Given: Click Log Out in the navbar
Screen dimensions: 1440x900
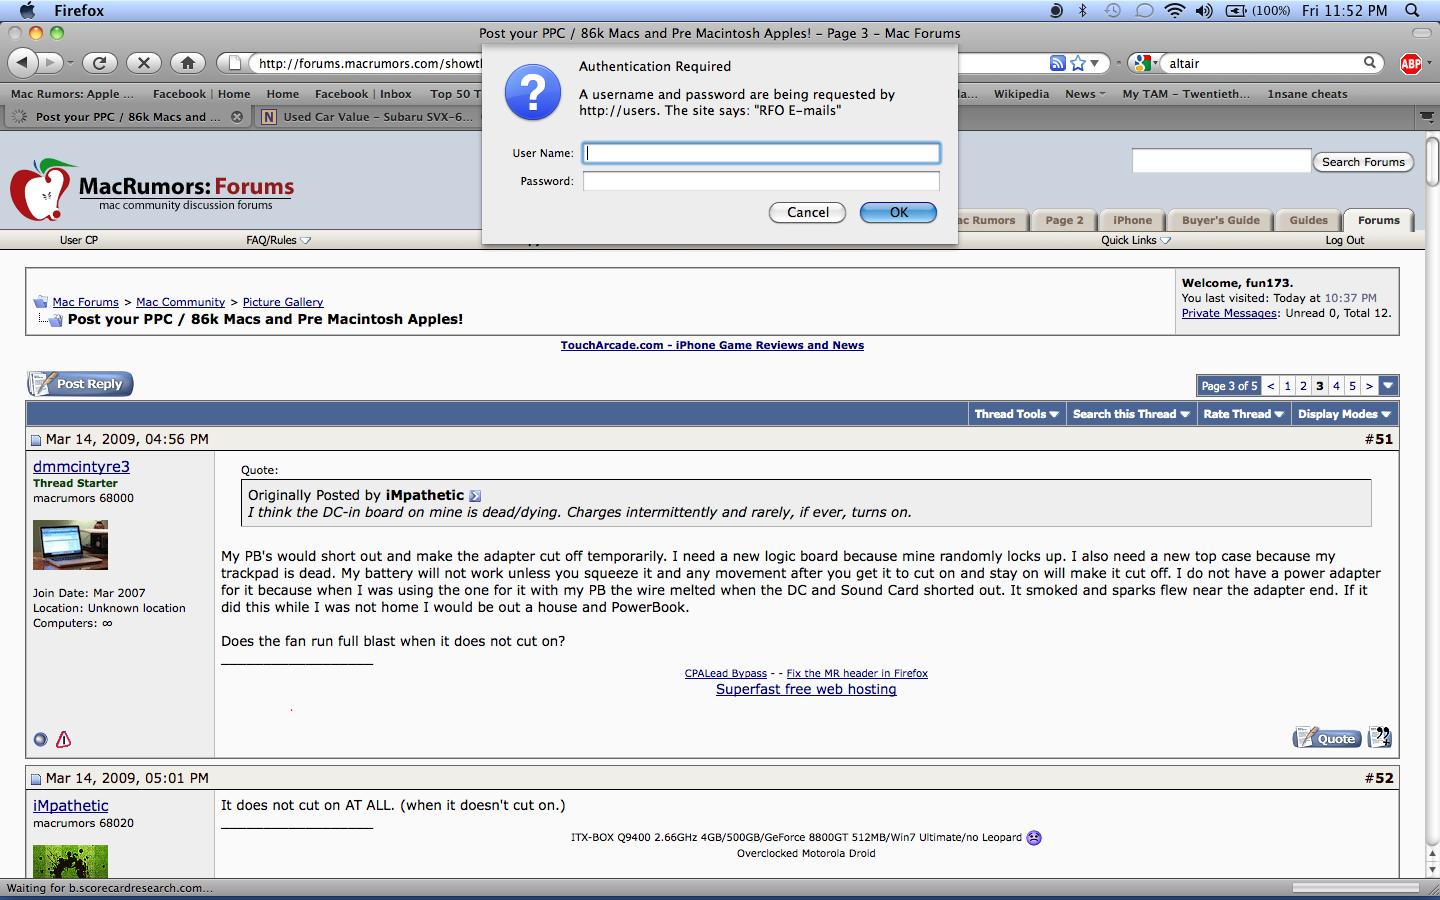Looking at the screenshot, I should [1344, 240].
